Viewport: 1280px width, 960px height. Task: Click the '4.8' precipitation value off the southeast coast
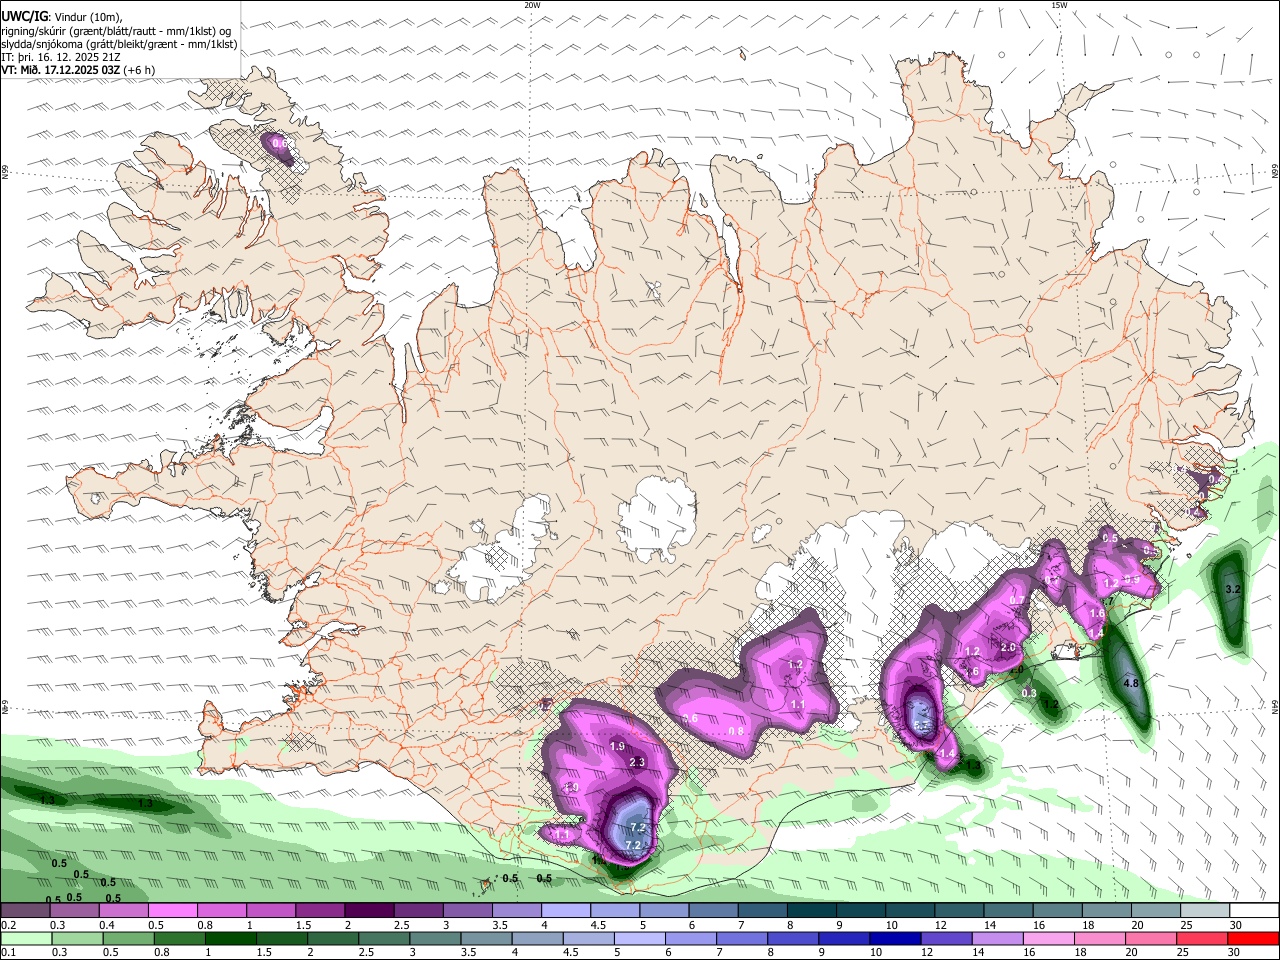point(1131,683)
